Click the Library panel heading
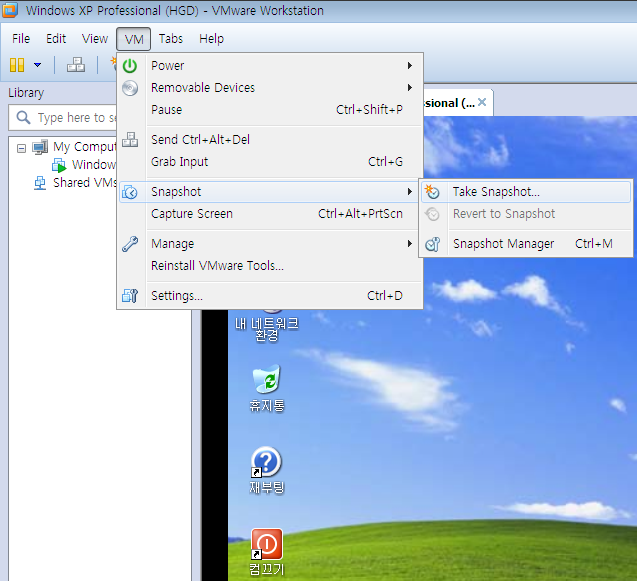This screenshot has width=637, height=581. coord(26,93)
